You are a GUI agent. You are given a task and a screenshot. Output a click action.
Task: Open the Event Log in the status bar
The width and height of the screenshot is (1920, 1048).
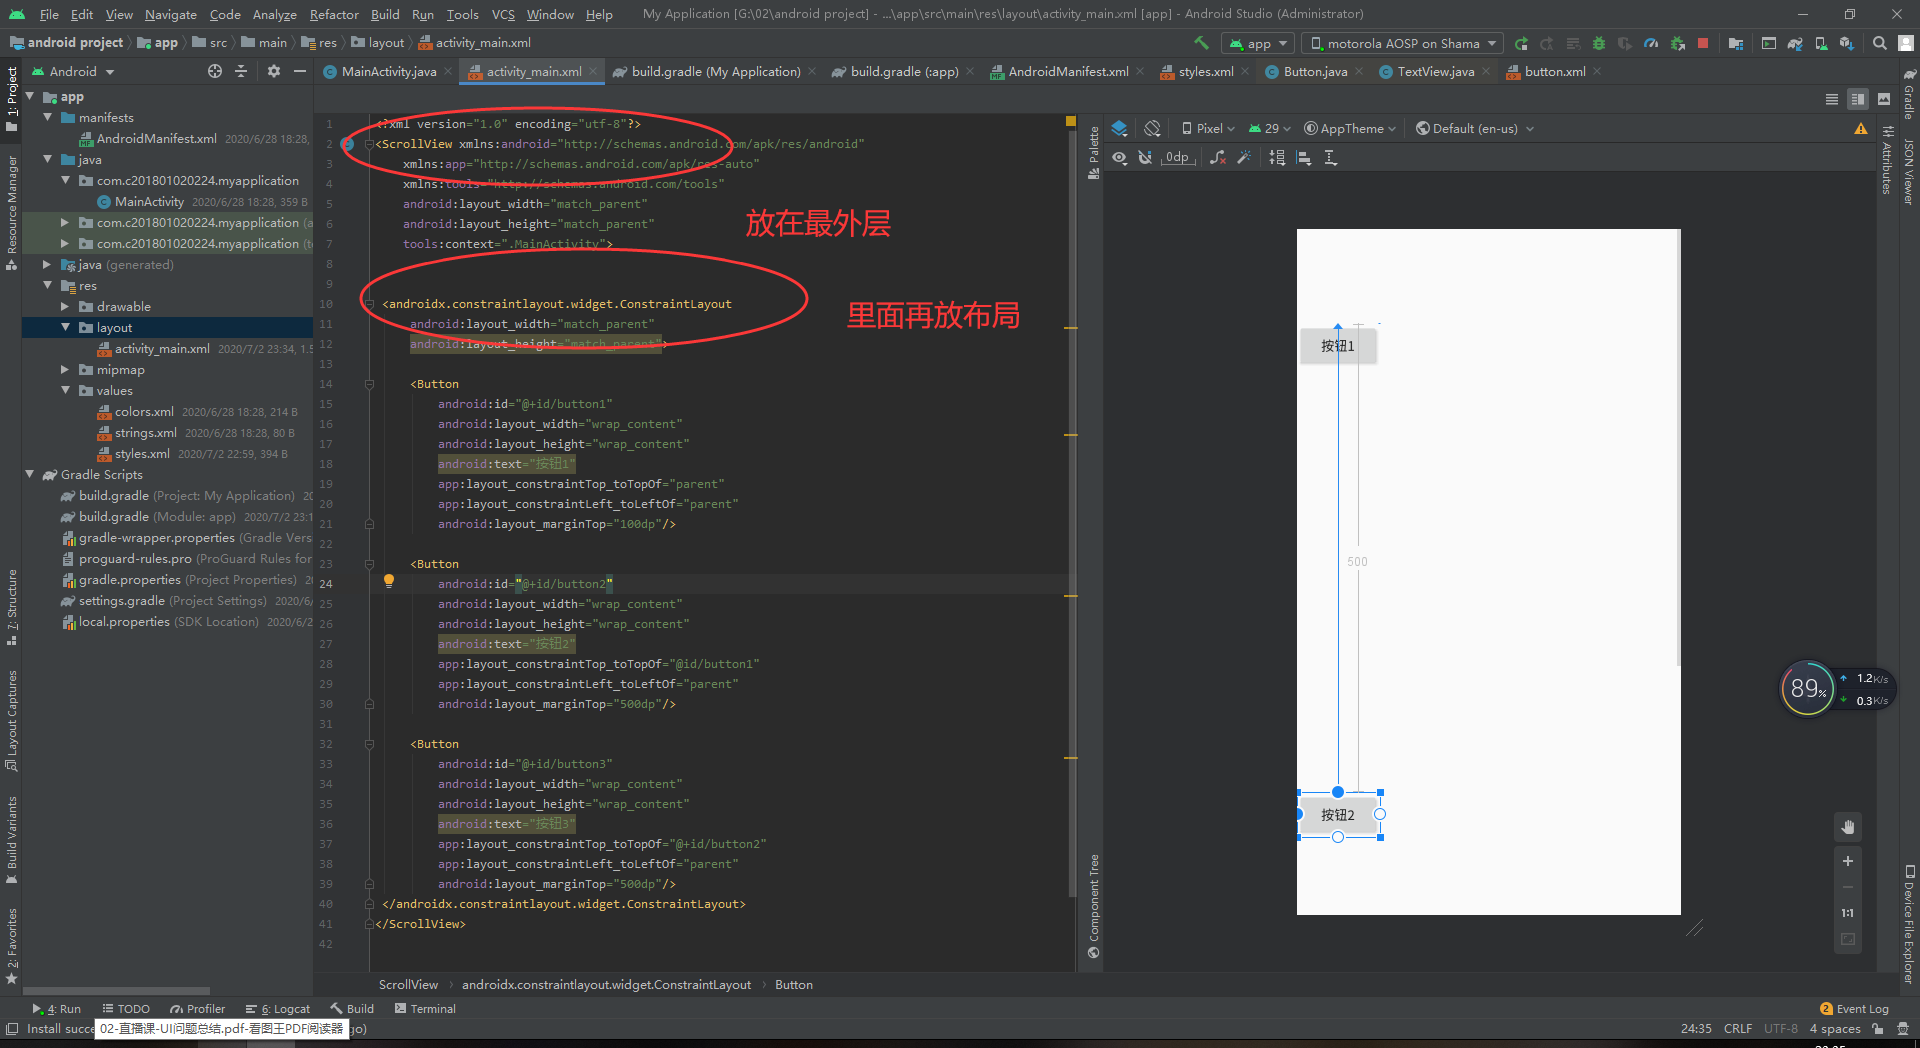1862,1009
